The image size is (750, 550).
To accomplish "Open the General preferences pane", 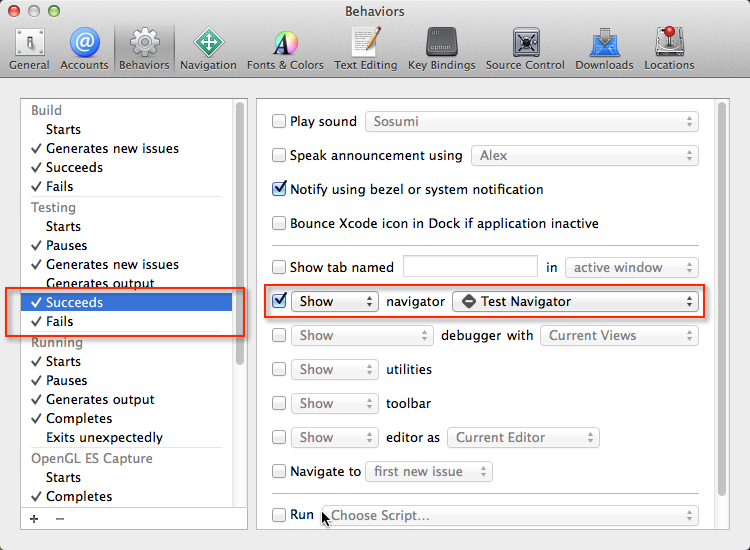I will tap(29, 48).
